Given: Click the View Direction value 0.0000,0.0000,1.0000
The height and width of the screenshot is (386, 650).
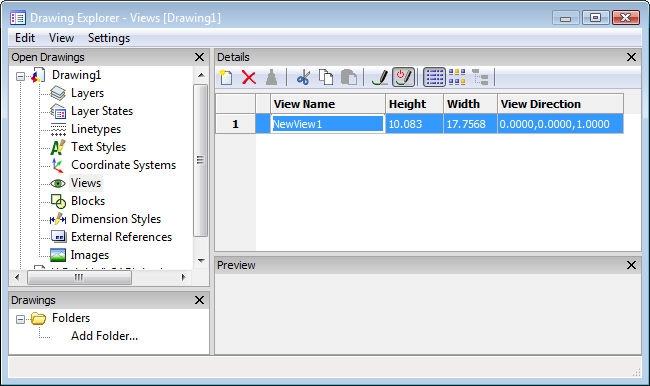Looking at the screenshot, I should click(555, 124).
